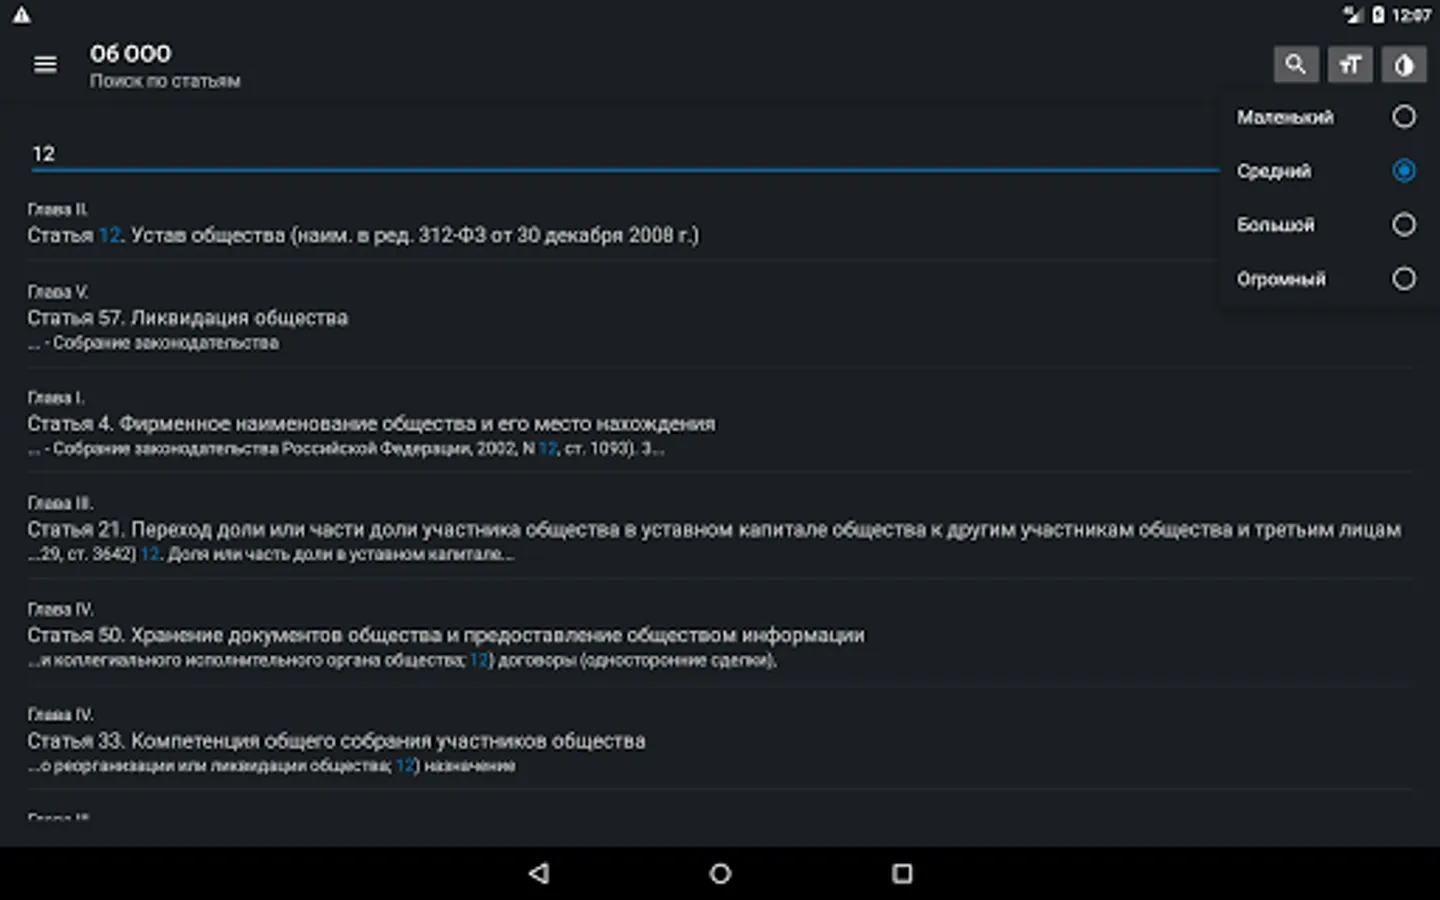Image resolution: width=1440 pixels, height=900 pixels.
Task: Select the Средний font size radio
Action: 1404,171
